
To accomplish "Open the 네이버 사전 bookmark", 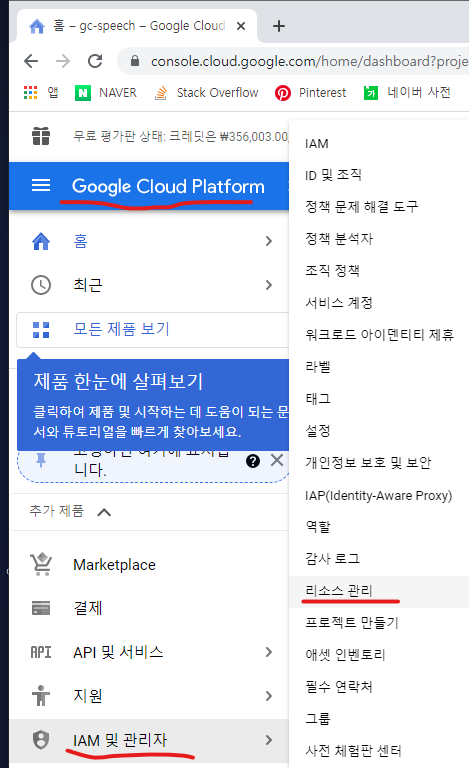I will (407, 93).
